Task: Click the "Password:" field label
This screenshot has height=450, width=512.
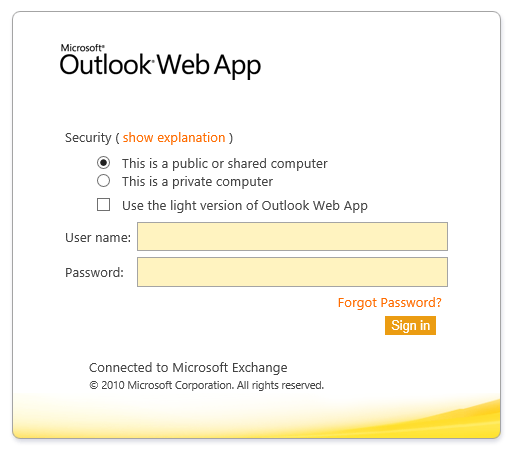Action: 94,273
